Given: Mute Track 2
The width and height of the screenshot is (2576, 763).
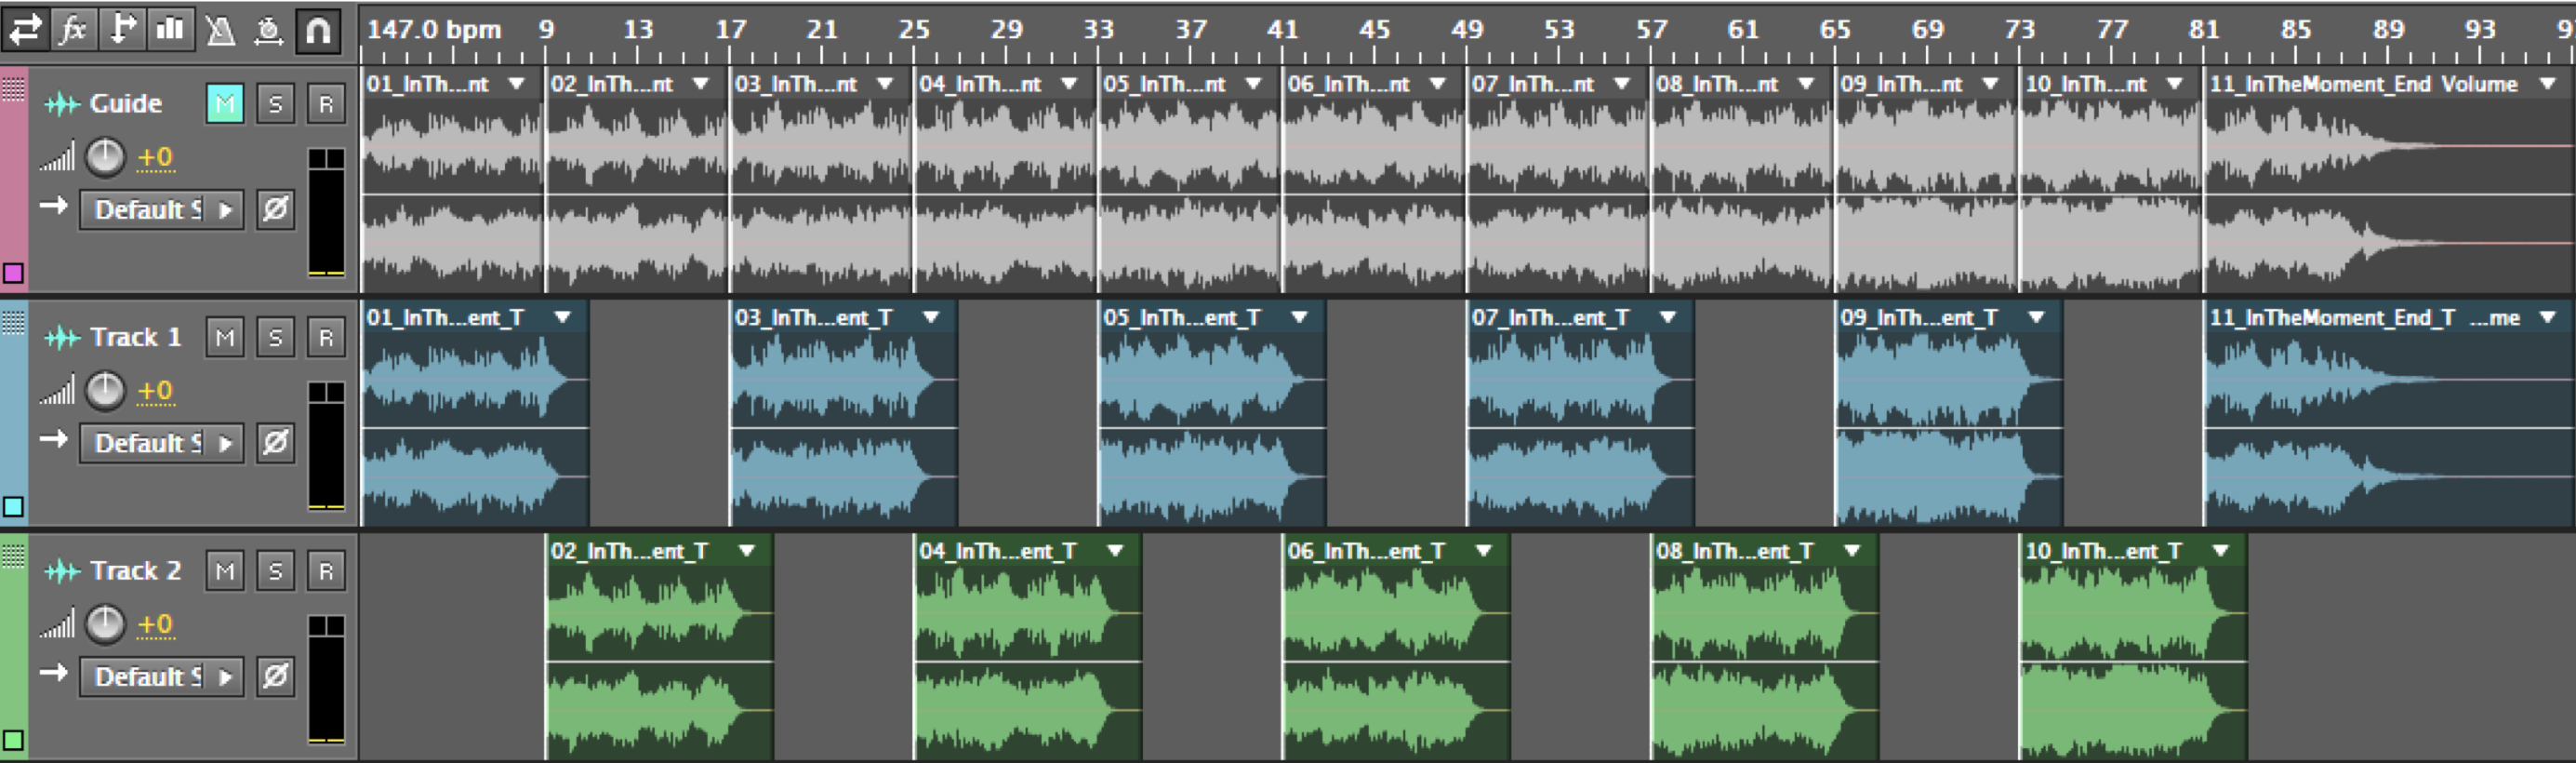Looking at the screenshot, I should tap(225, 571).
